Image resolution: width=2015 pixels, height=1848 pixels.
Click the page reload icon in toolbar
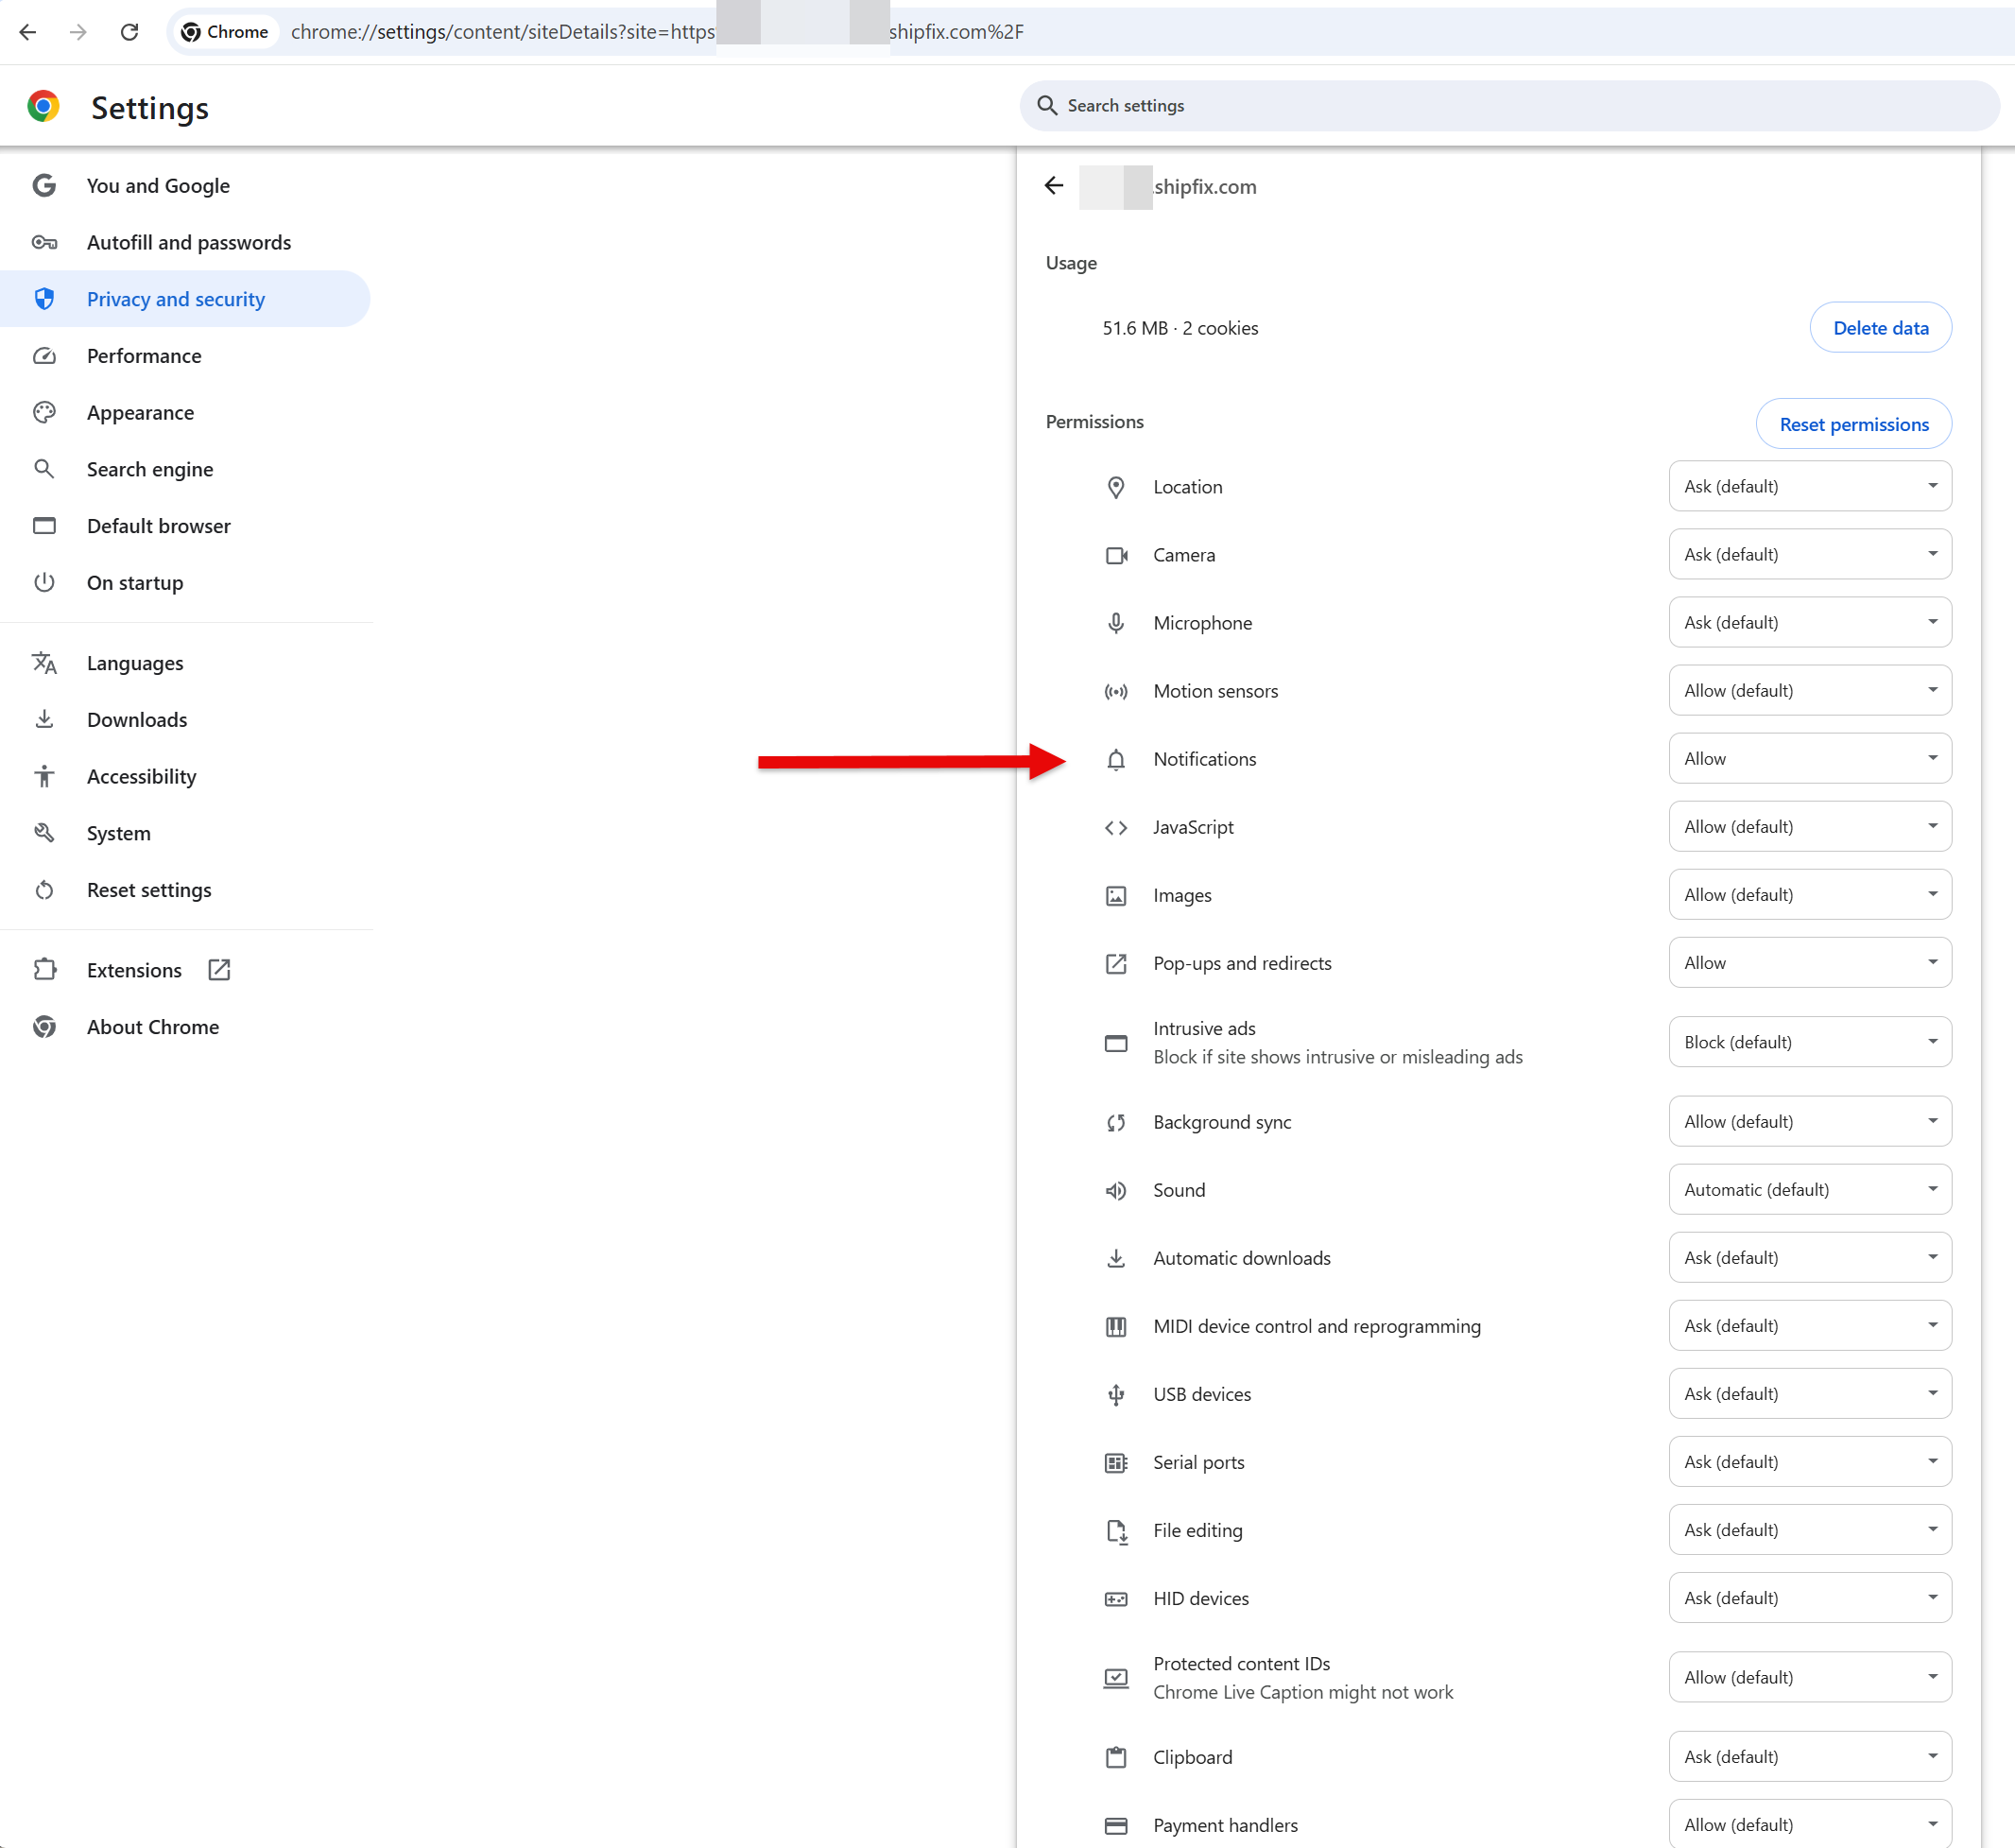pos(129,32)
